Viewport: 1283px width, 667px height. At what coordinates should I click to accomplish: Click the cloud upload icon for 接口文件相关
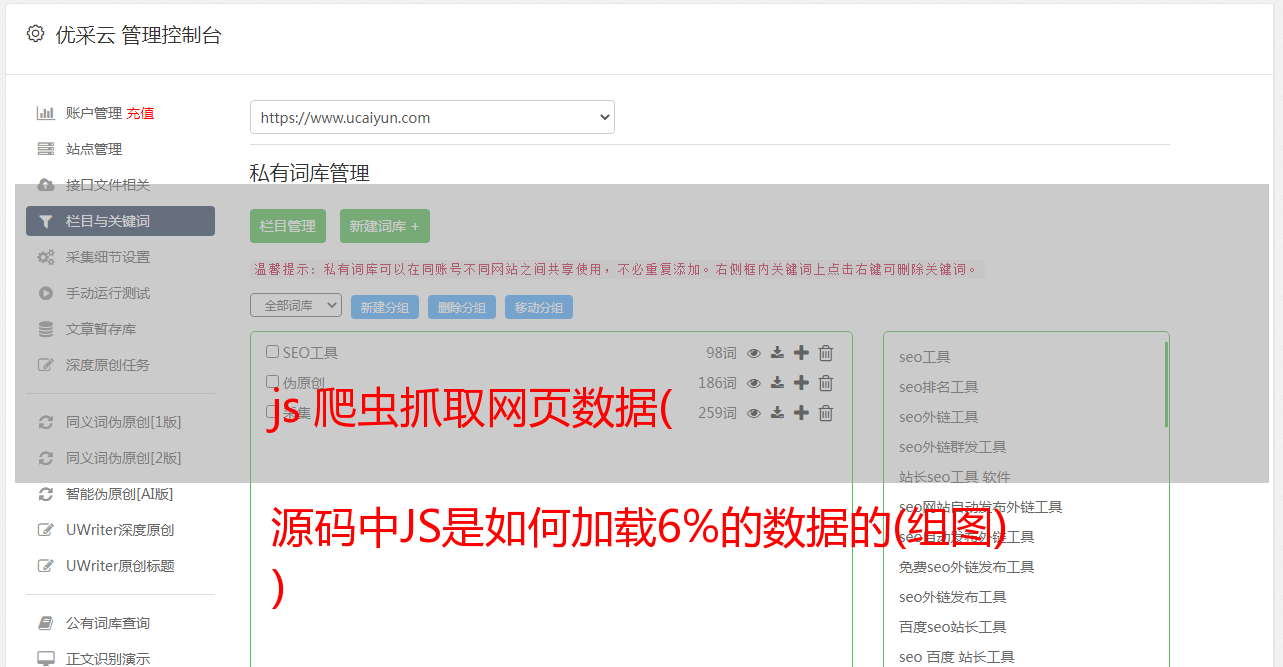46,185
